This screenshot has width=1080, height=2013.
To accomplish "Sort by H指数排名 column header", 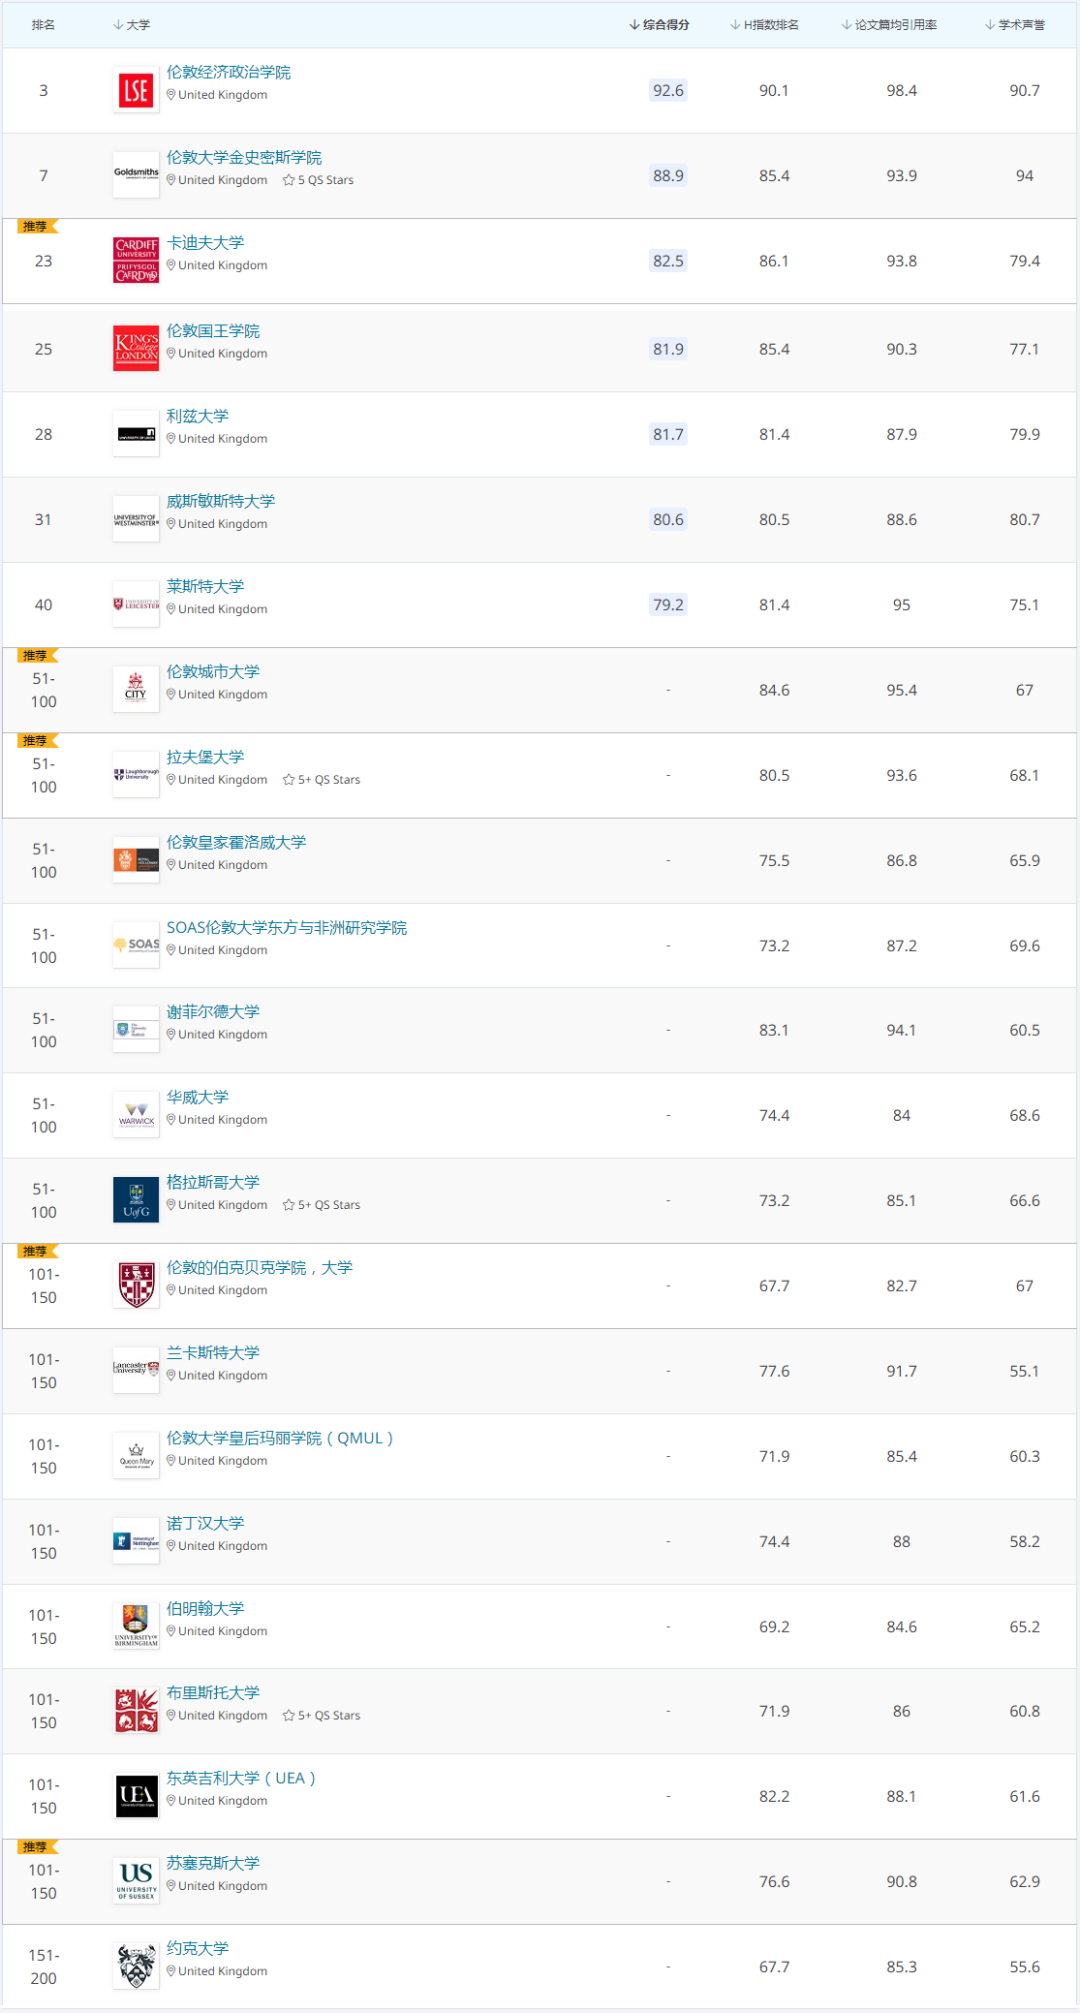I will tap(765, 25).
